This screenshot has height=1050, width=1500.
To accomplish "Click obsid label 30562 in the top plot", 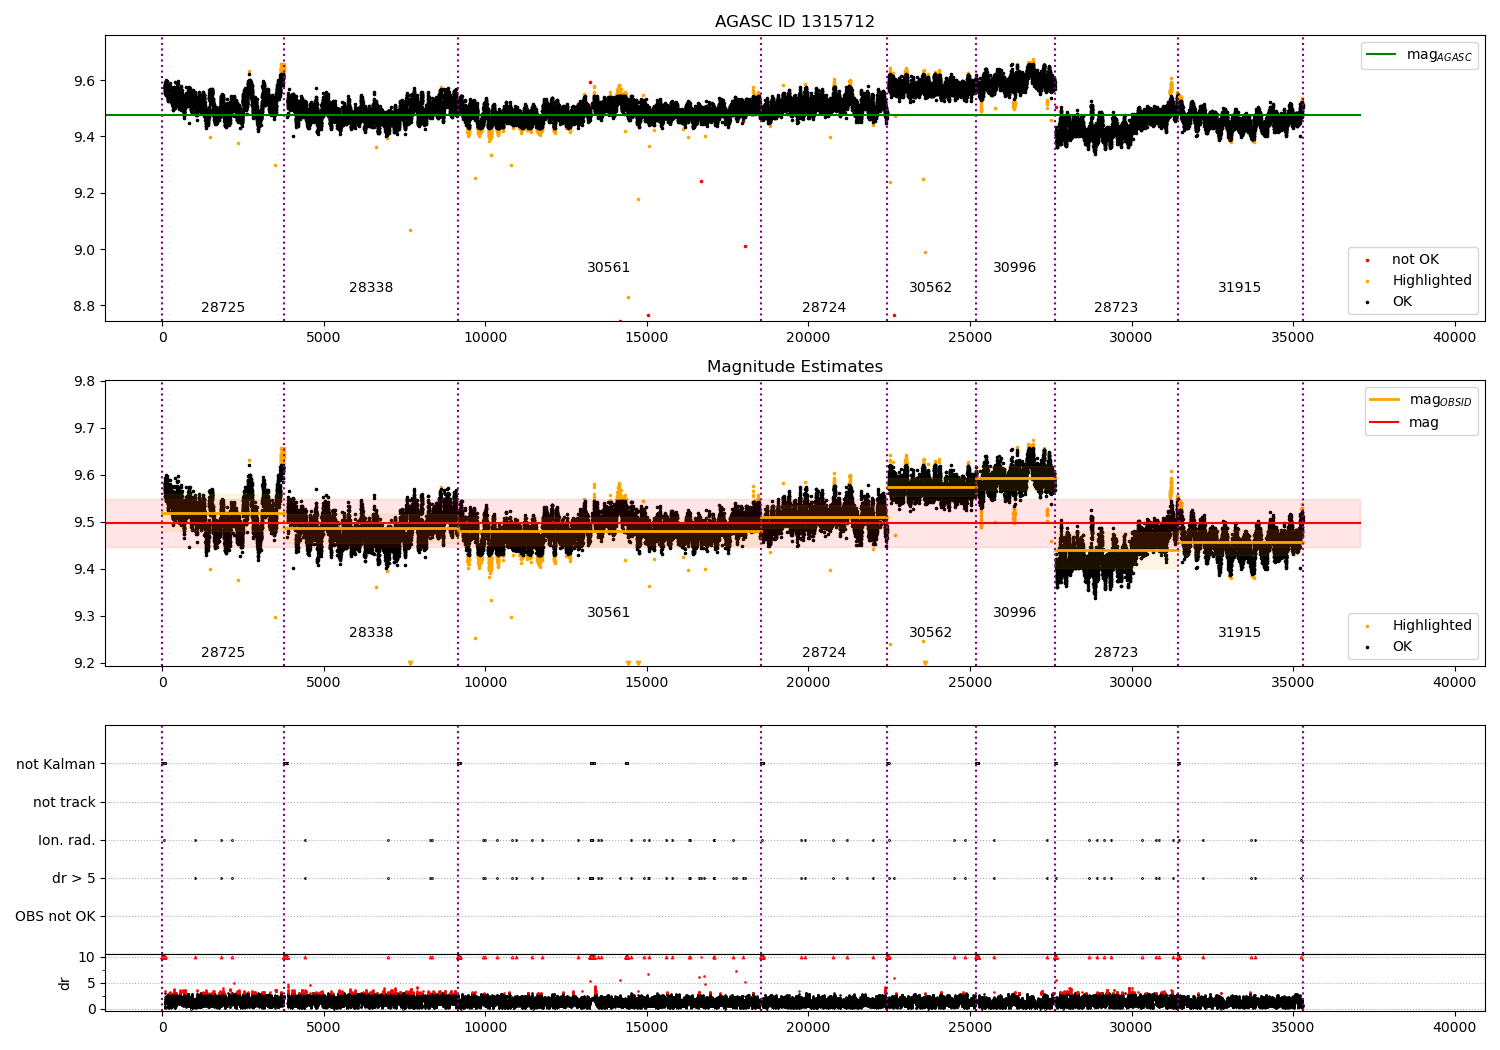I will coord(931,287).
